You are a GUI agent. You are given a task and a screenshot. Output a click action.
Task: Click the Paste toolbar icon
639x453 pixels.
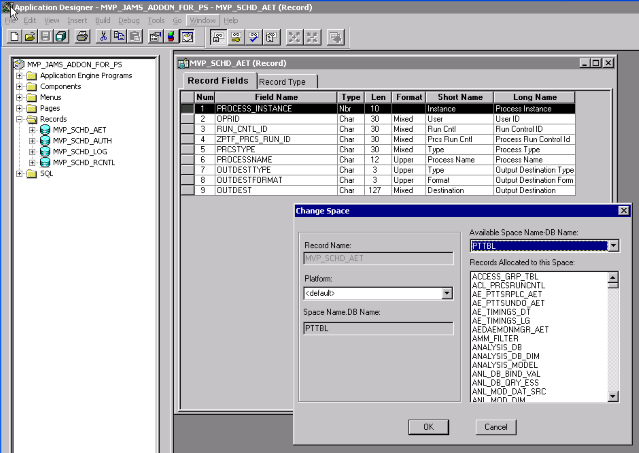pyautogui.click(x=135, y=37)
